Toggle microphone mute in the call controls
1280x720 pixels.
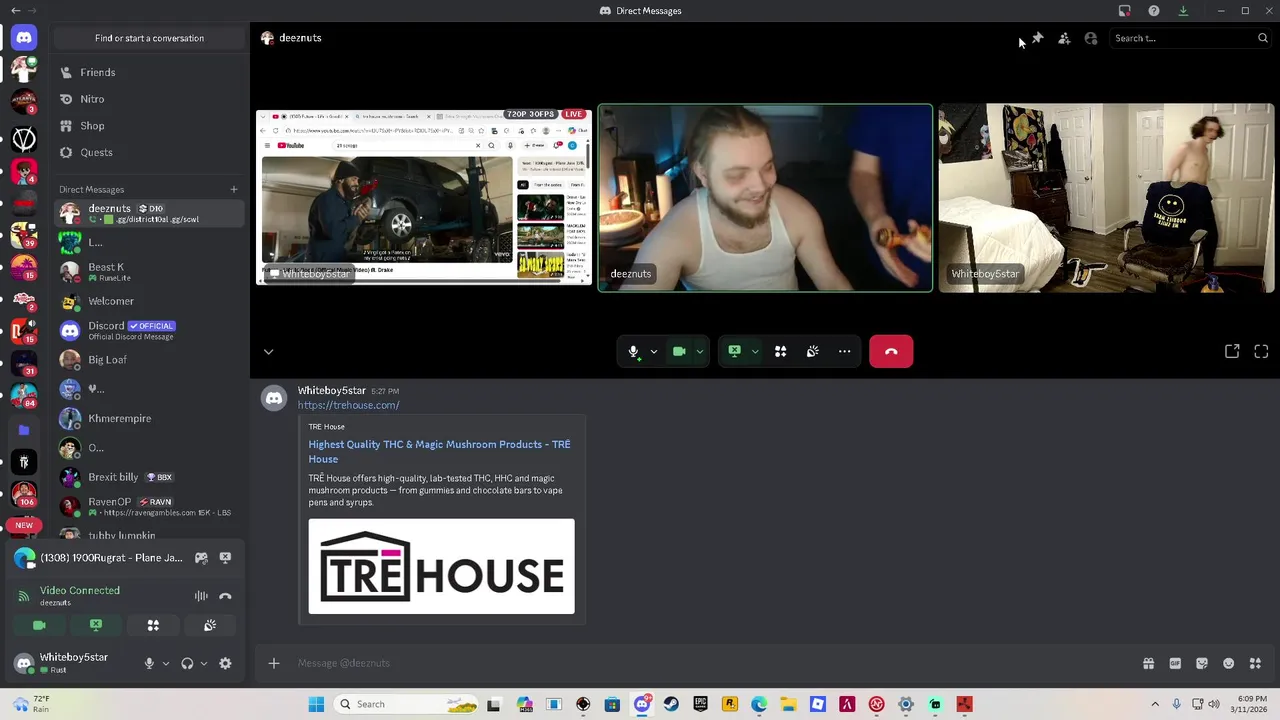(633, 351)
